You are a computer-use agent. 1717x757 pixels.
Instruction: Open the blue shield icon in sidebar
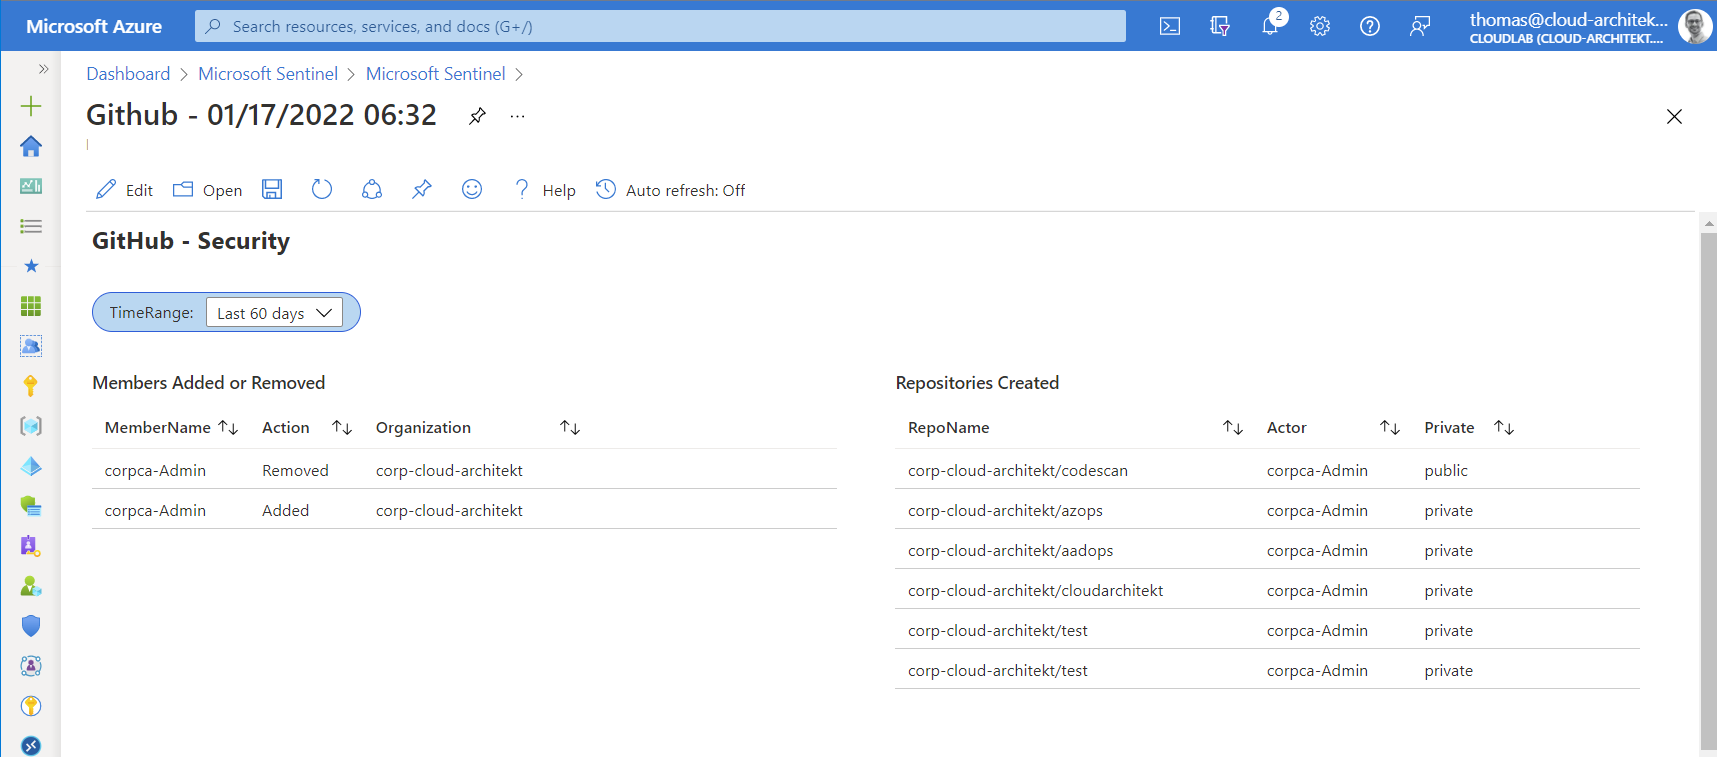click(31, 626)
